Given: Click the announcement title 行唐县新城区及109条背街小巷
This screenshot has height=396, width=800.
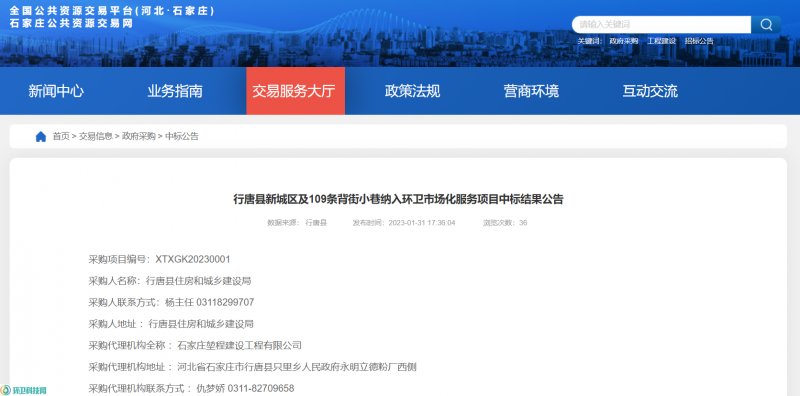Looking at the screenshot, I should (398, 200).
